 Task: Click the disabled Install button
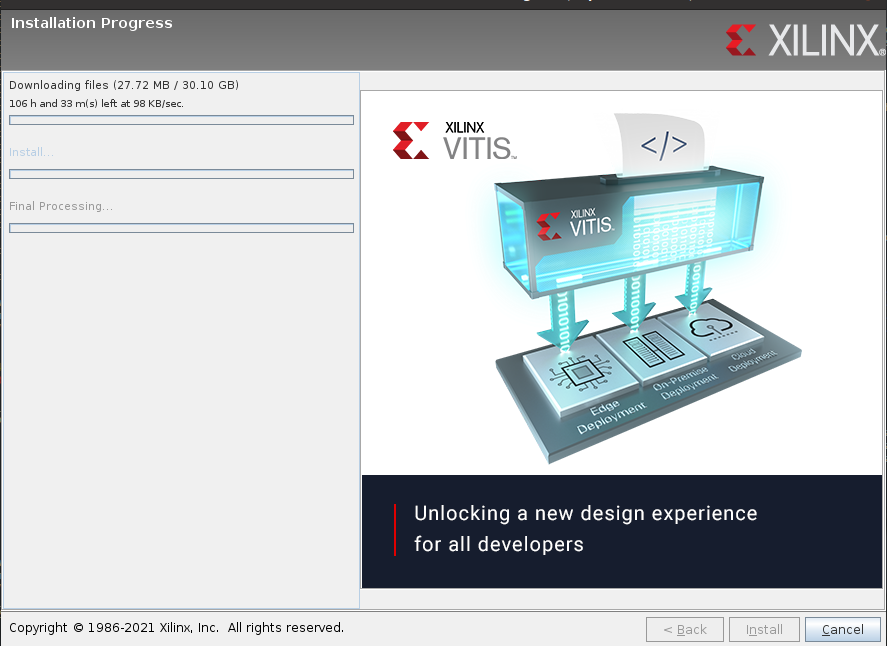click(x=764, y=629)
